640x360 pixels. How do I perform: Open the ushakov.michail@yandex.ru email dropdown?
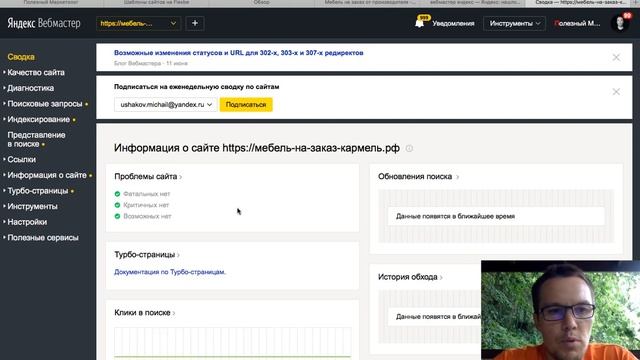click(x=165, y=104)
